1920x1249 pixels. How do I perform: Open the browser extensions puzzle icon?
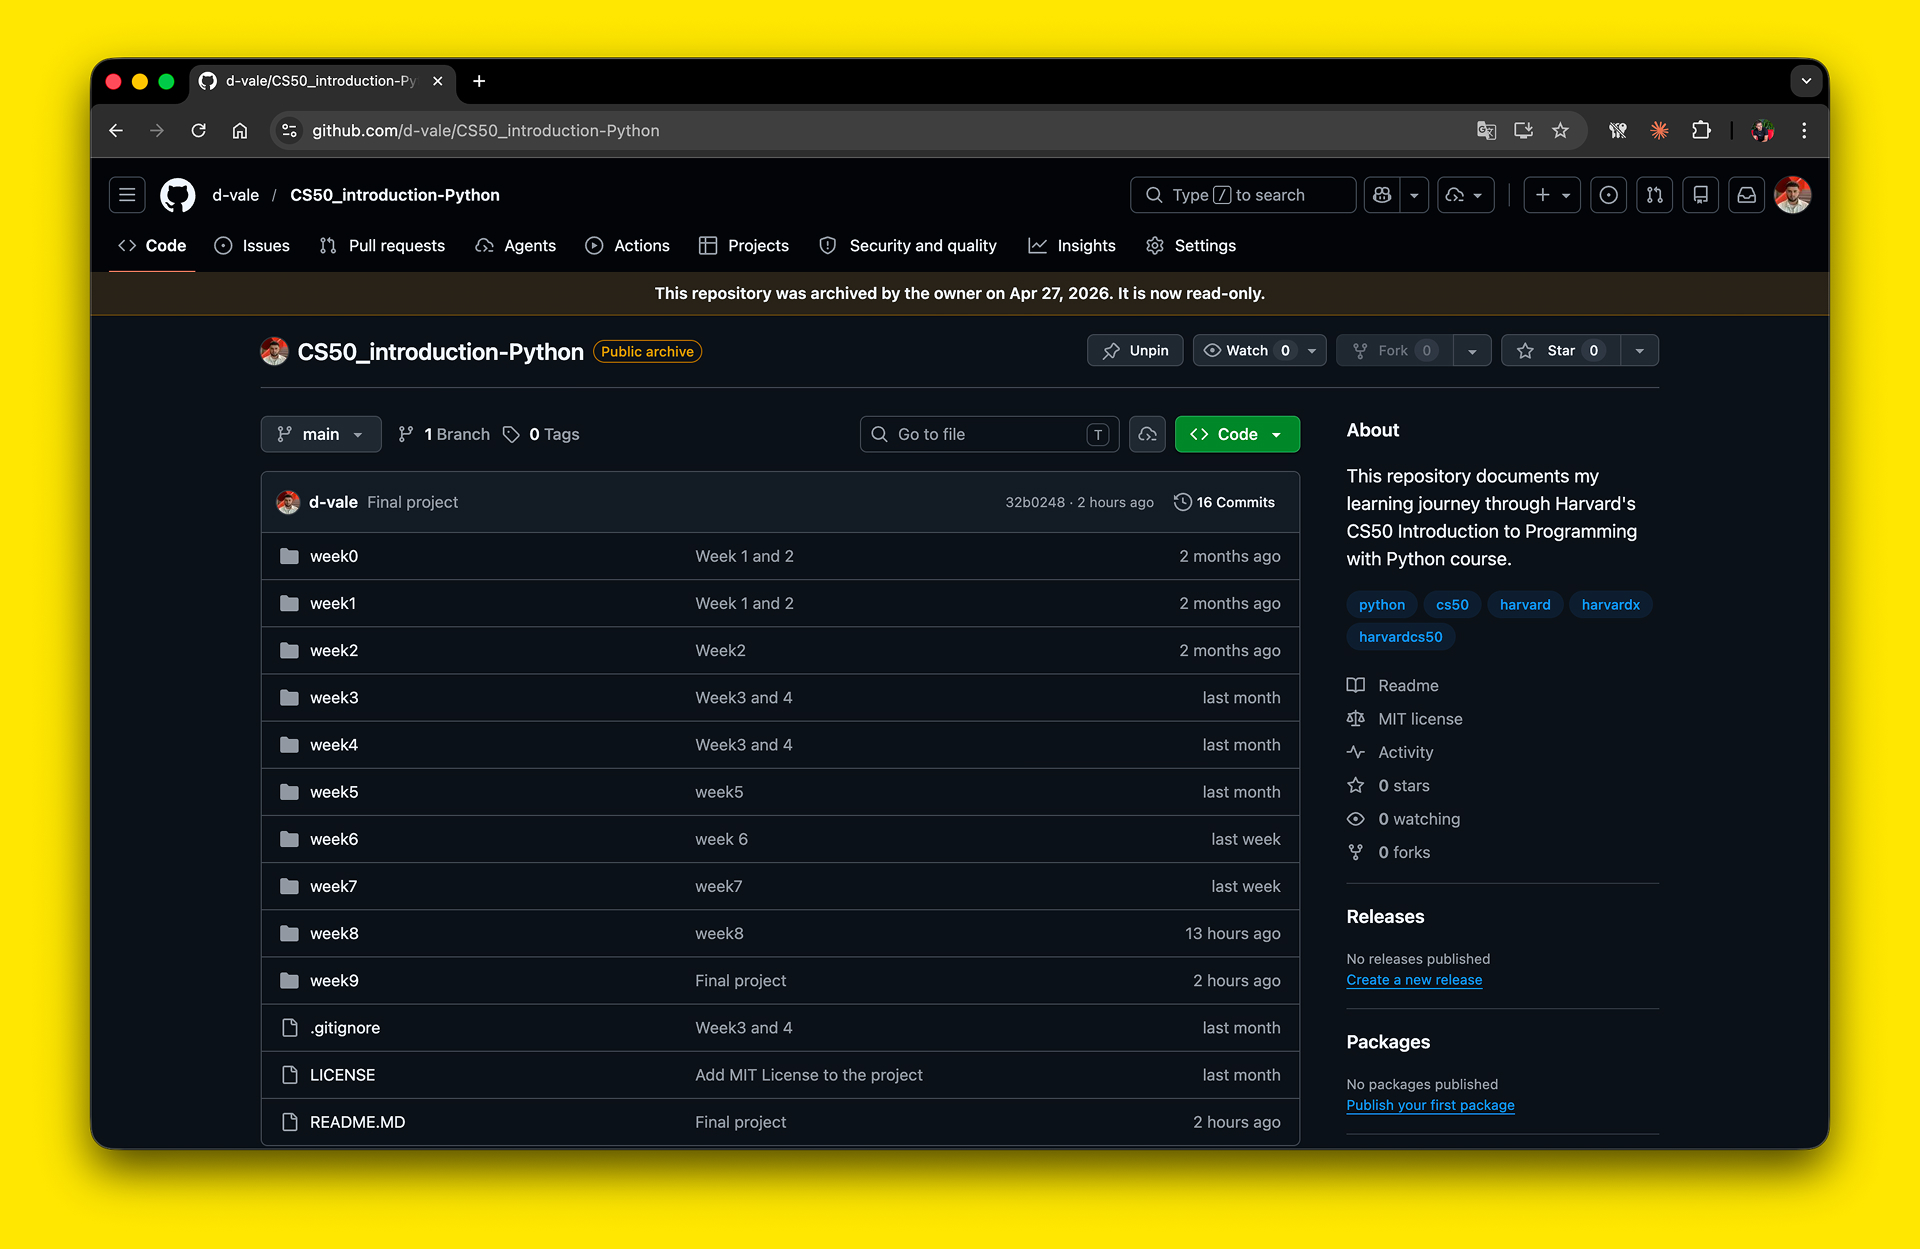[1701, 131]
